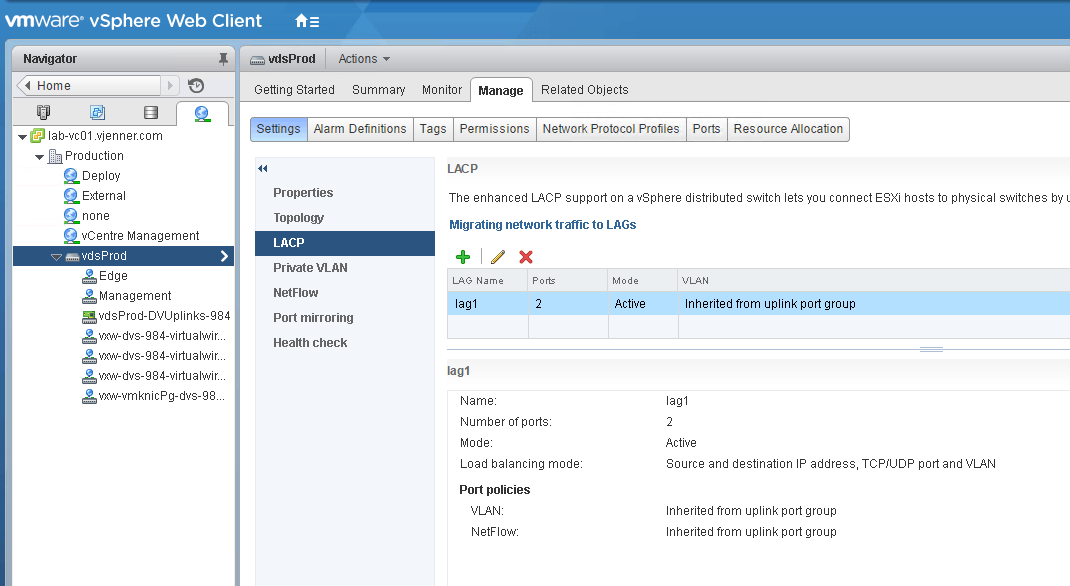1070x586 pixels.
Task: Click the Production datacenter icon
Action: coord(55,156)
